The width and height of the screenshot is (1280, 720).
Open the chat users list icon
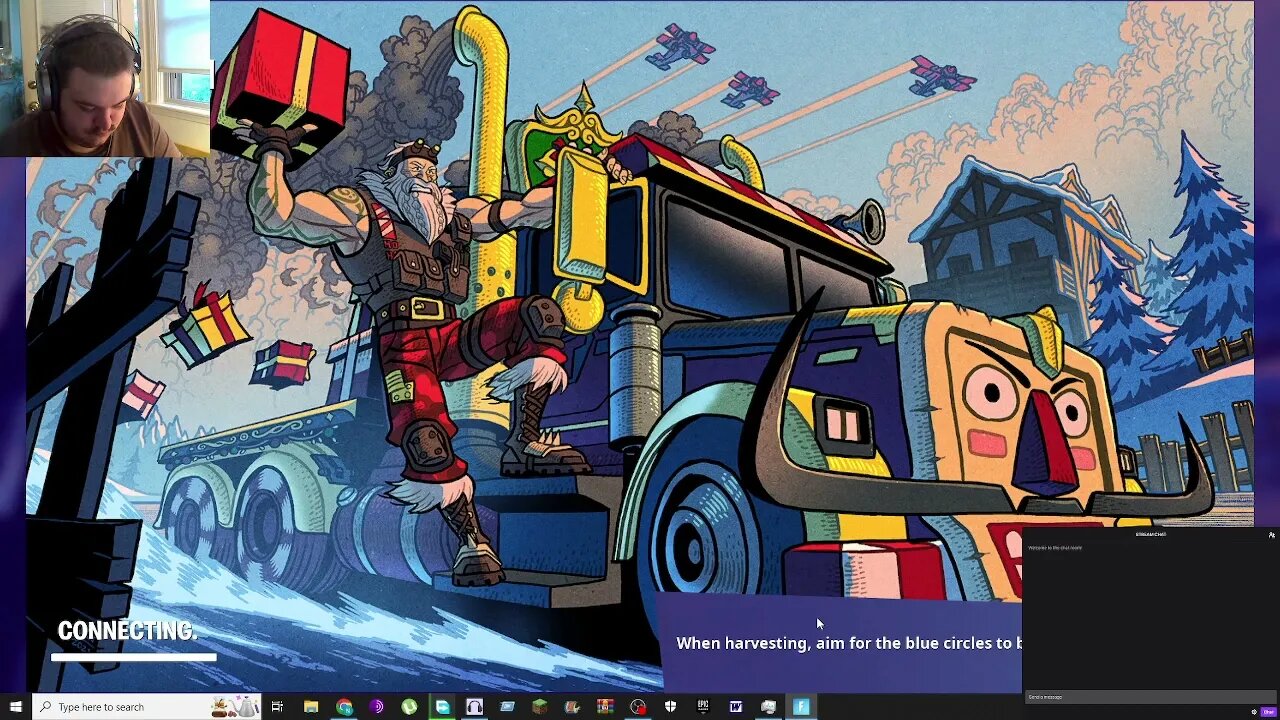1271,535
